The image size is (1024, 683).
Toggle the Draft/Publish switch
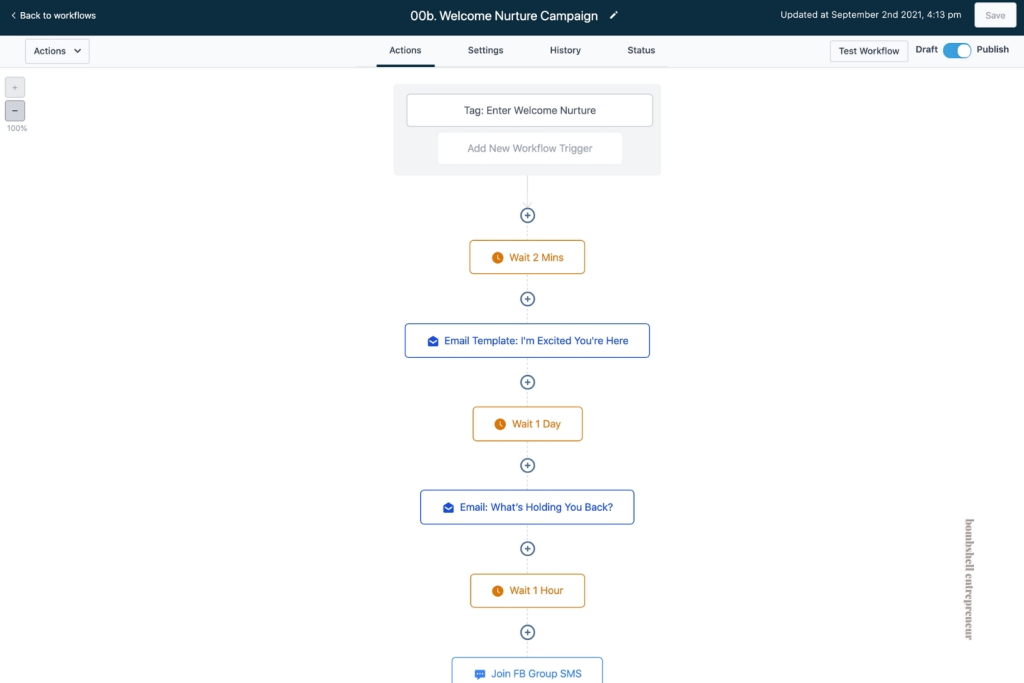tap(957, 50)
